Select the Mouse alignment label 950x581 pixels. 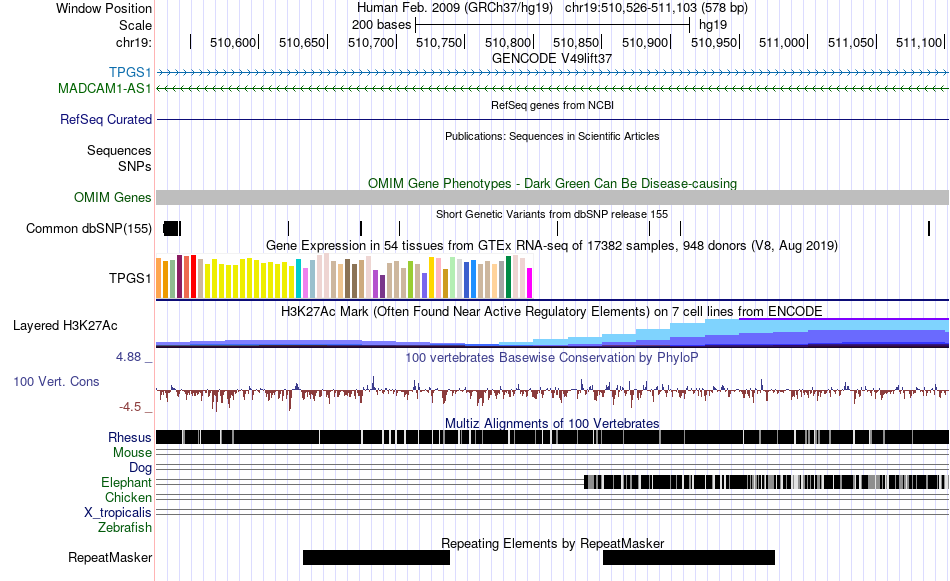(132, 453)
